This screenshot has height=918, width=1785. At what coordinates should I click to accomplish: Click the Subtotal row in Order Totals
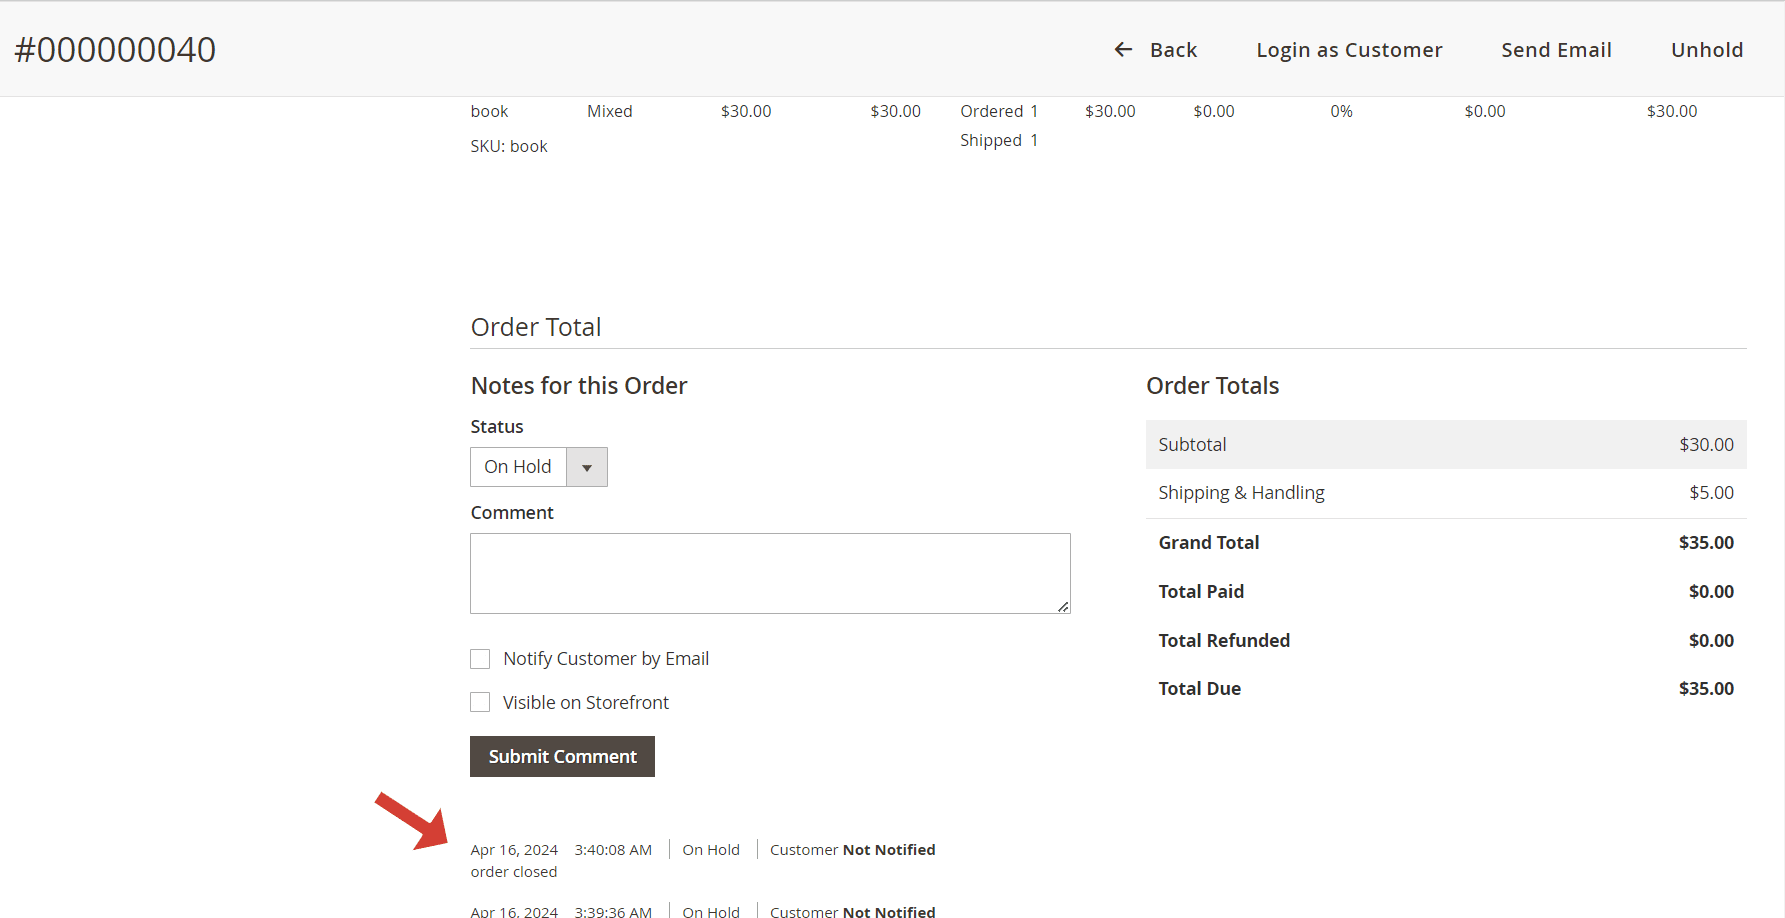tap(1445, 445)
